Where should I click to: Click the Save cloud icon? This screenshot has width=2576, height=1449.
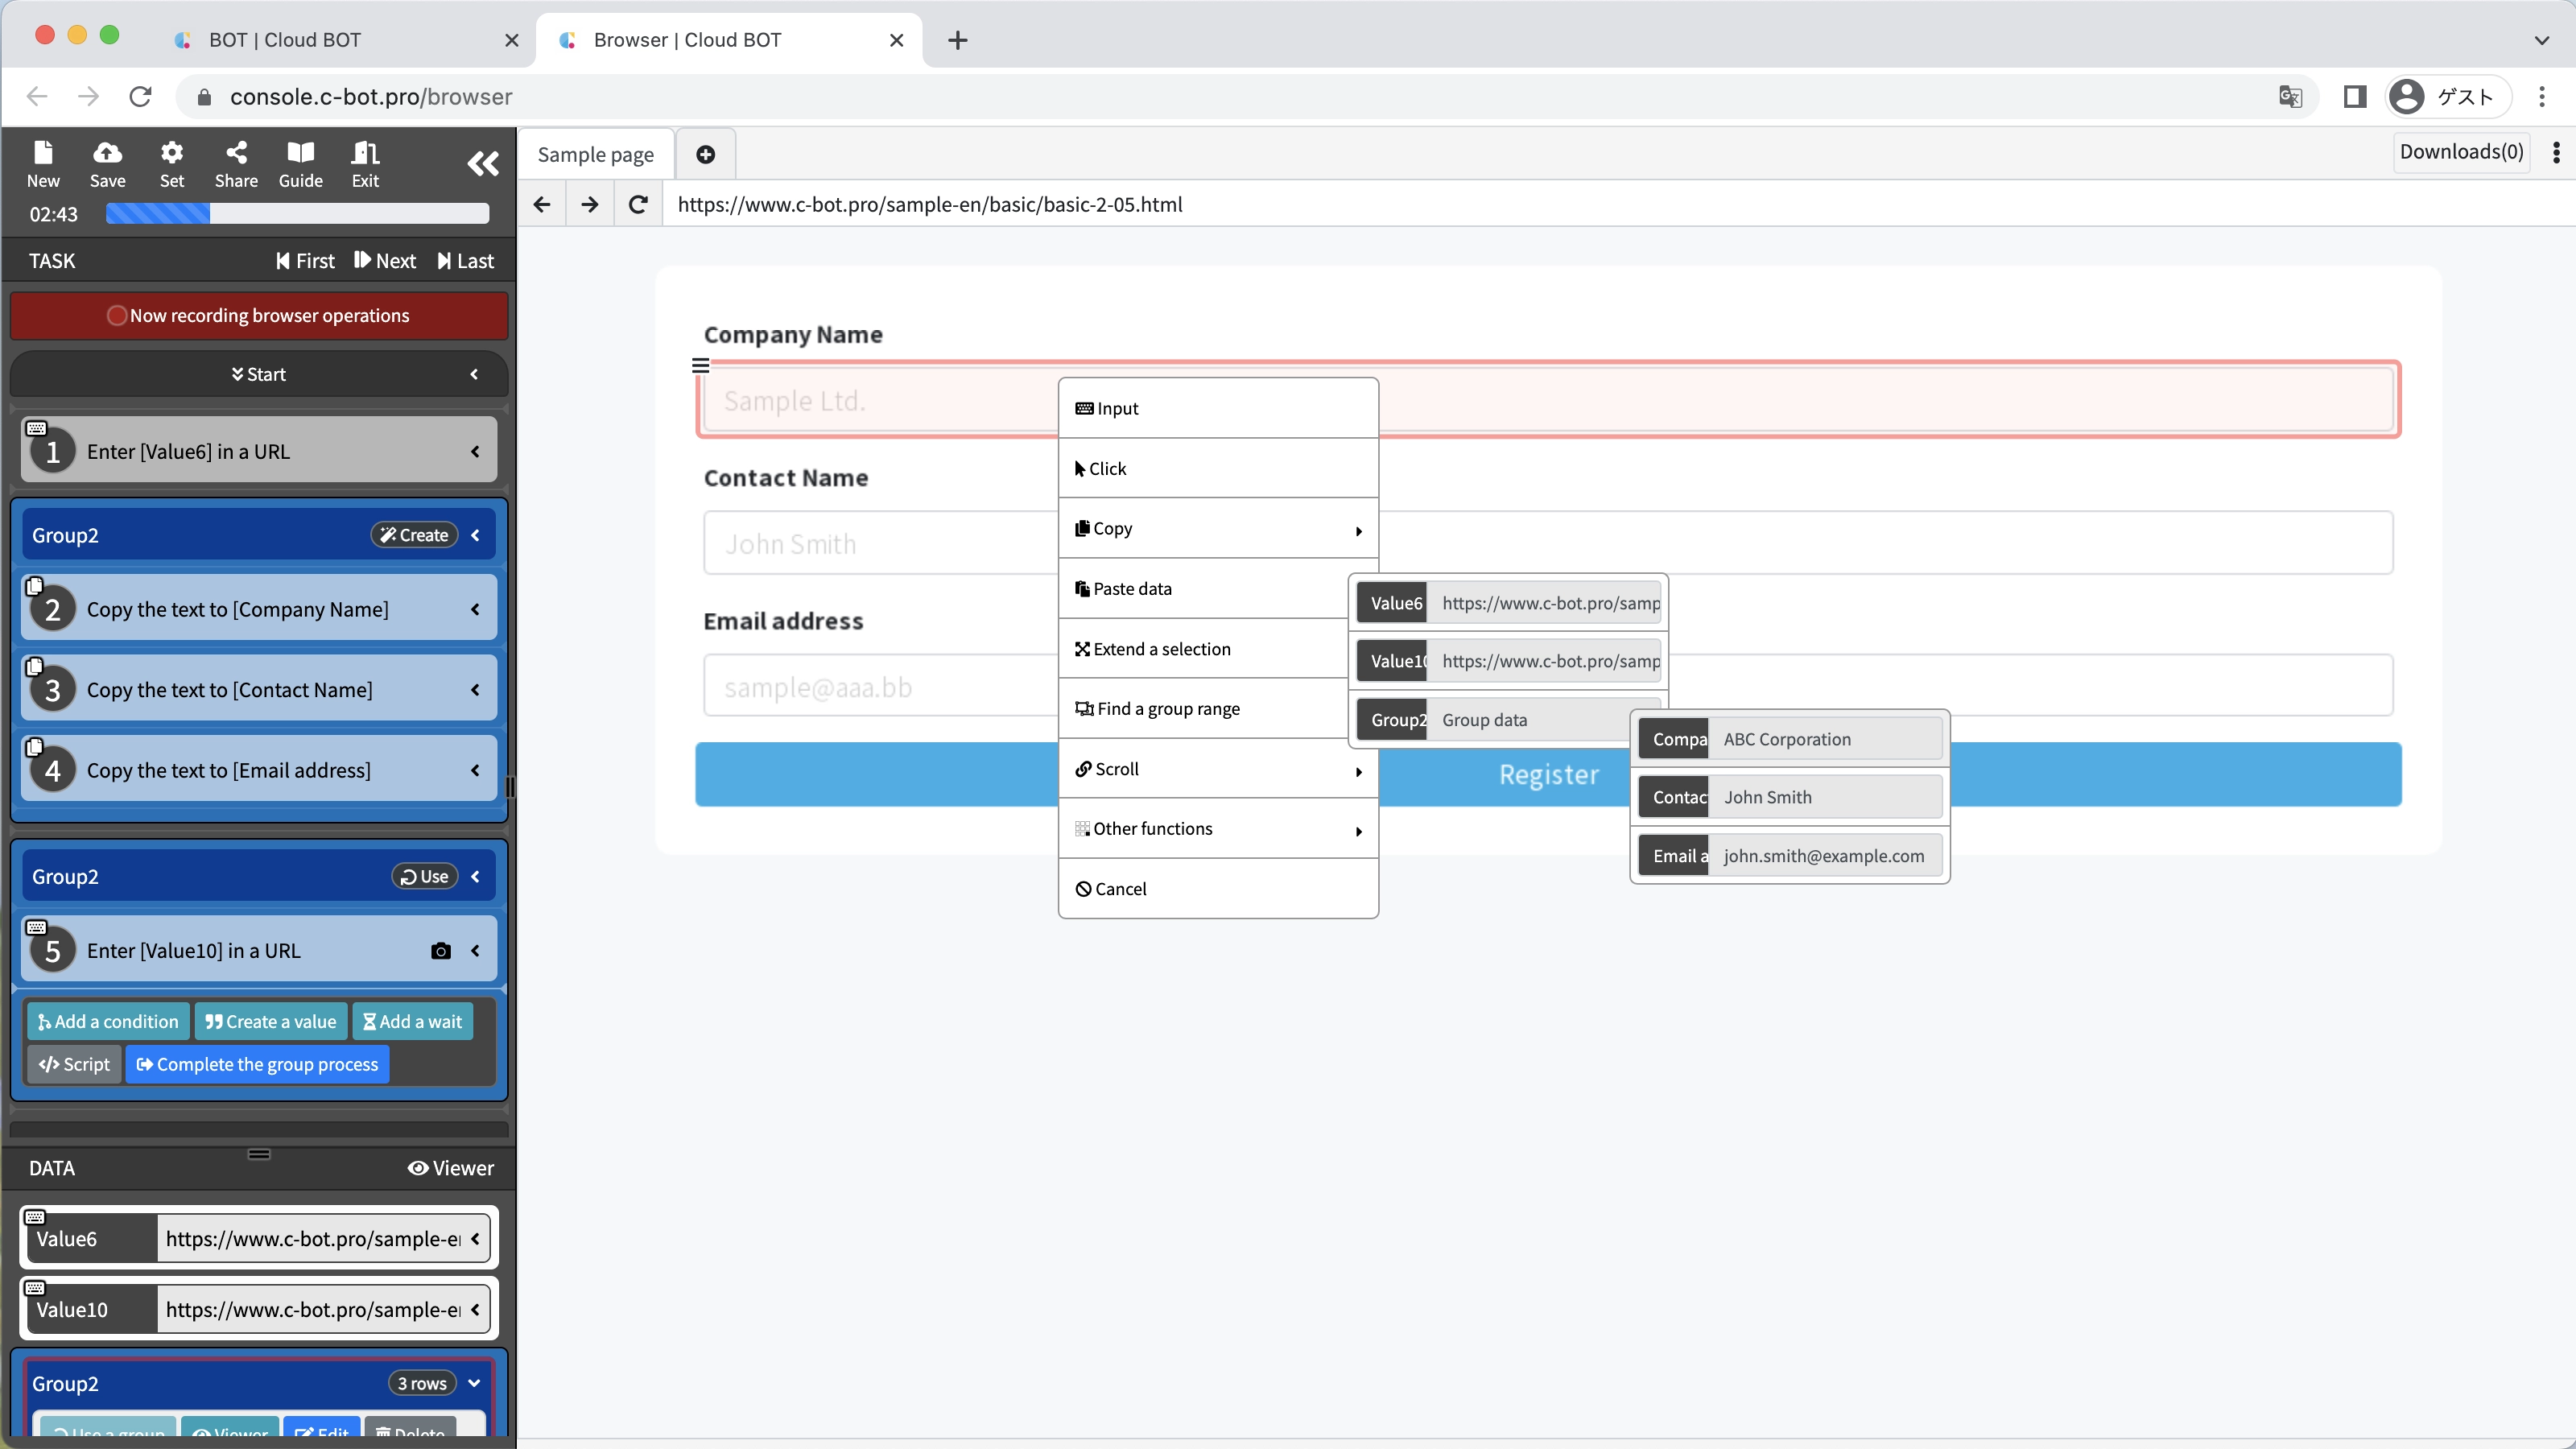tap(107, 153)
